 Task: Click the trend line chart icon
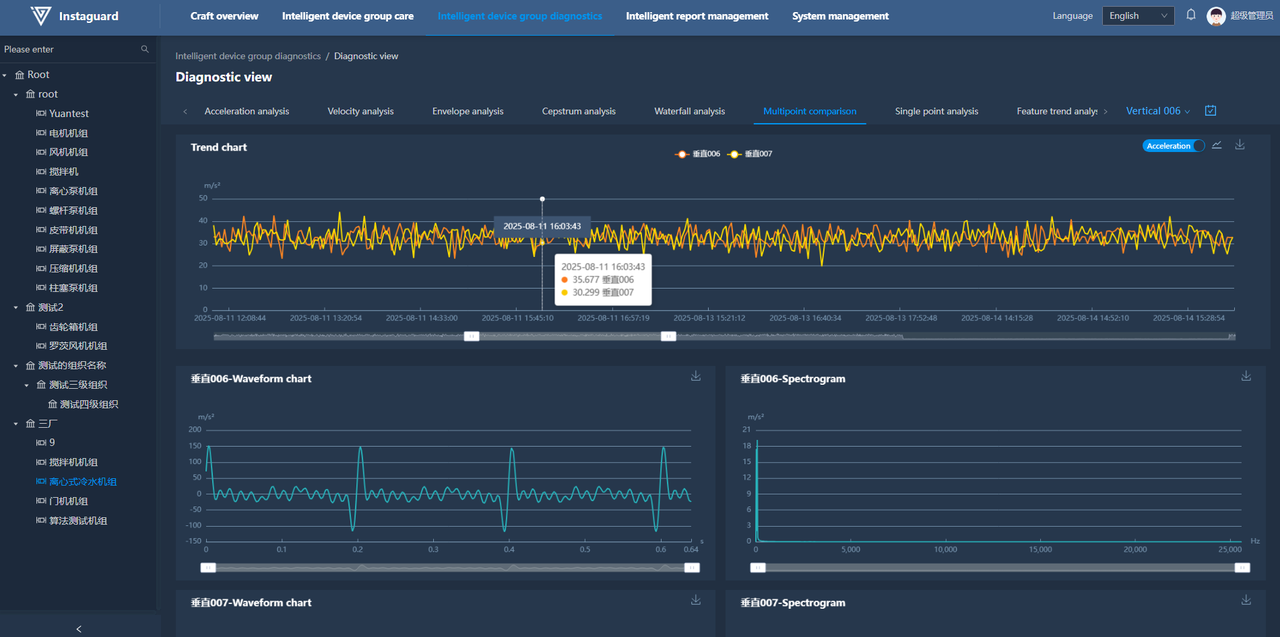1217,145
